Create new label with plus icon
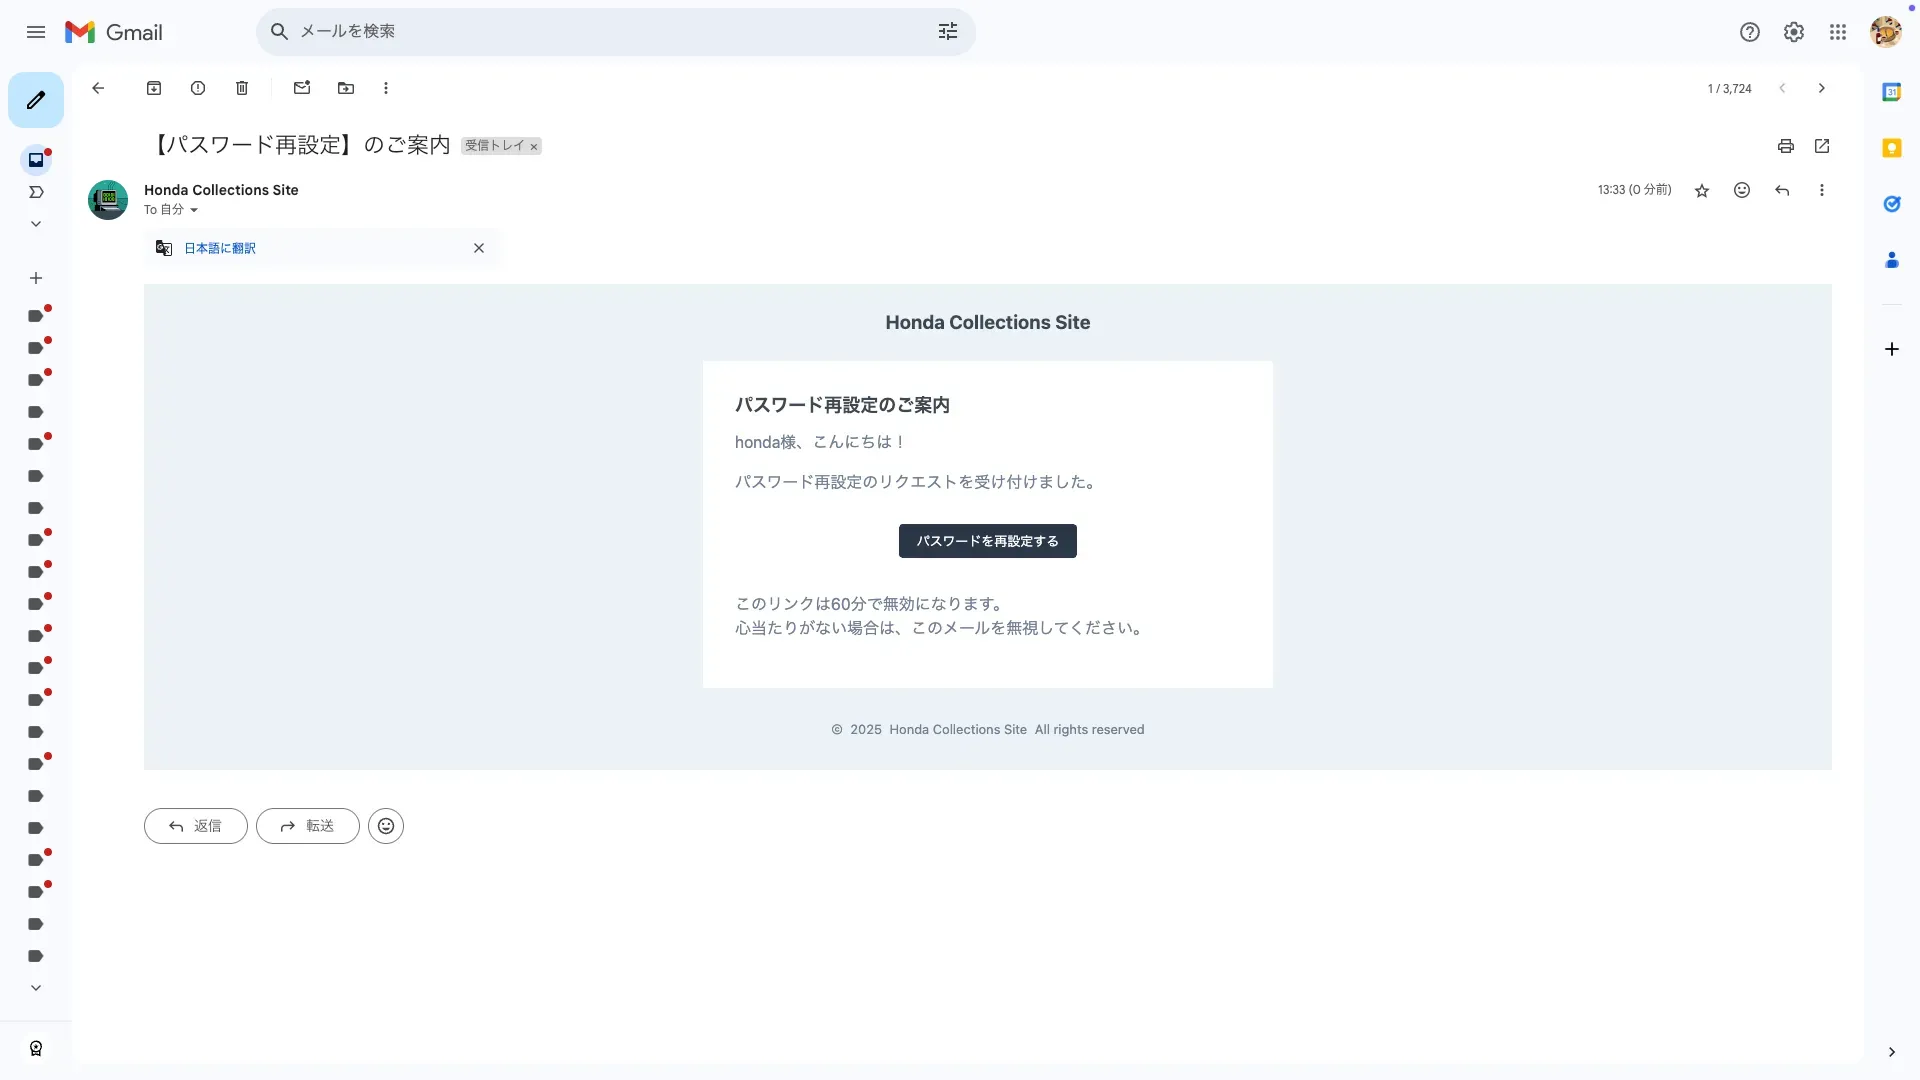 coord(36,278)
